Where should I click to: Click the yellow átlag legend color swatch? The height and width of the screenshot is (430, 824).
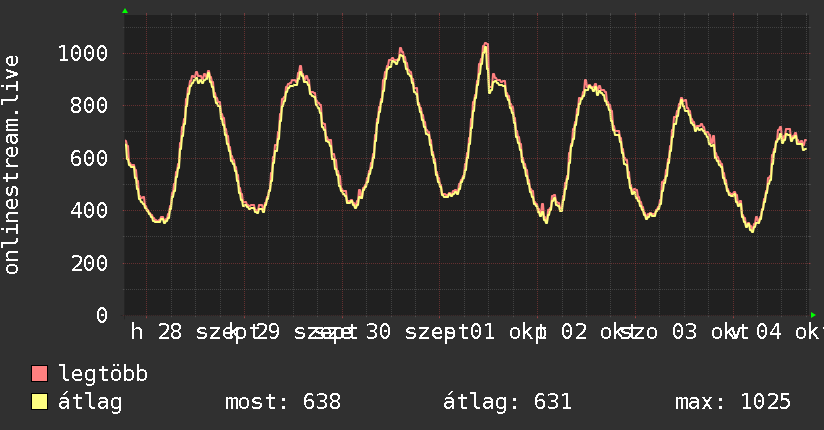click(39, 402)
